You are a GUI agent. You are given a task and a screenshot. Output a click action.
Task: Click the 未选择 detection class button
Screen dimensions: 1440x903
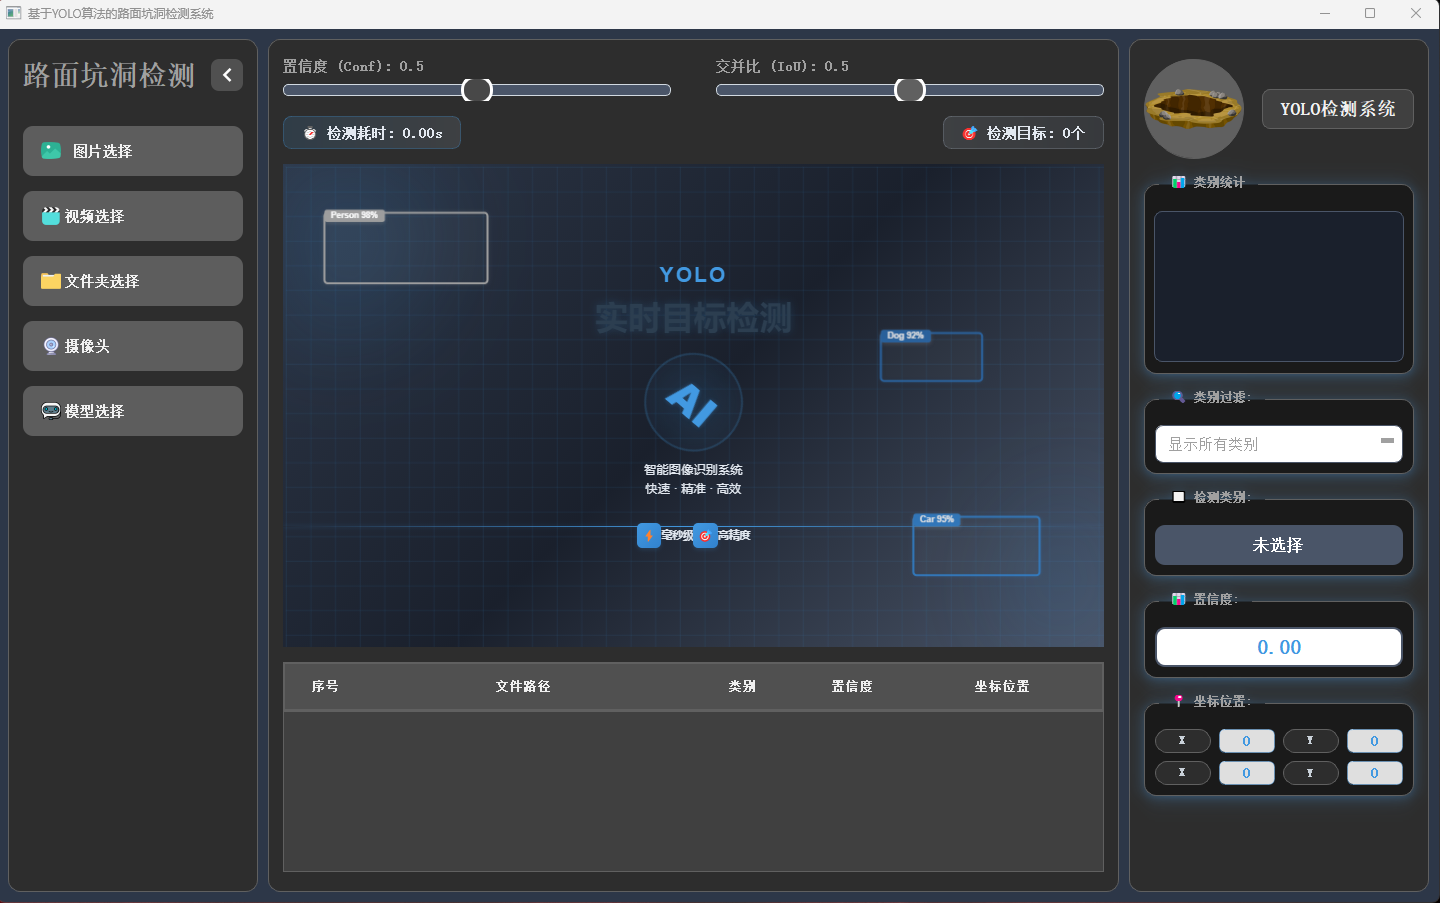(1279, 545)
